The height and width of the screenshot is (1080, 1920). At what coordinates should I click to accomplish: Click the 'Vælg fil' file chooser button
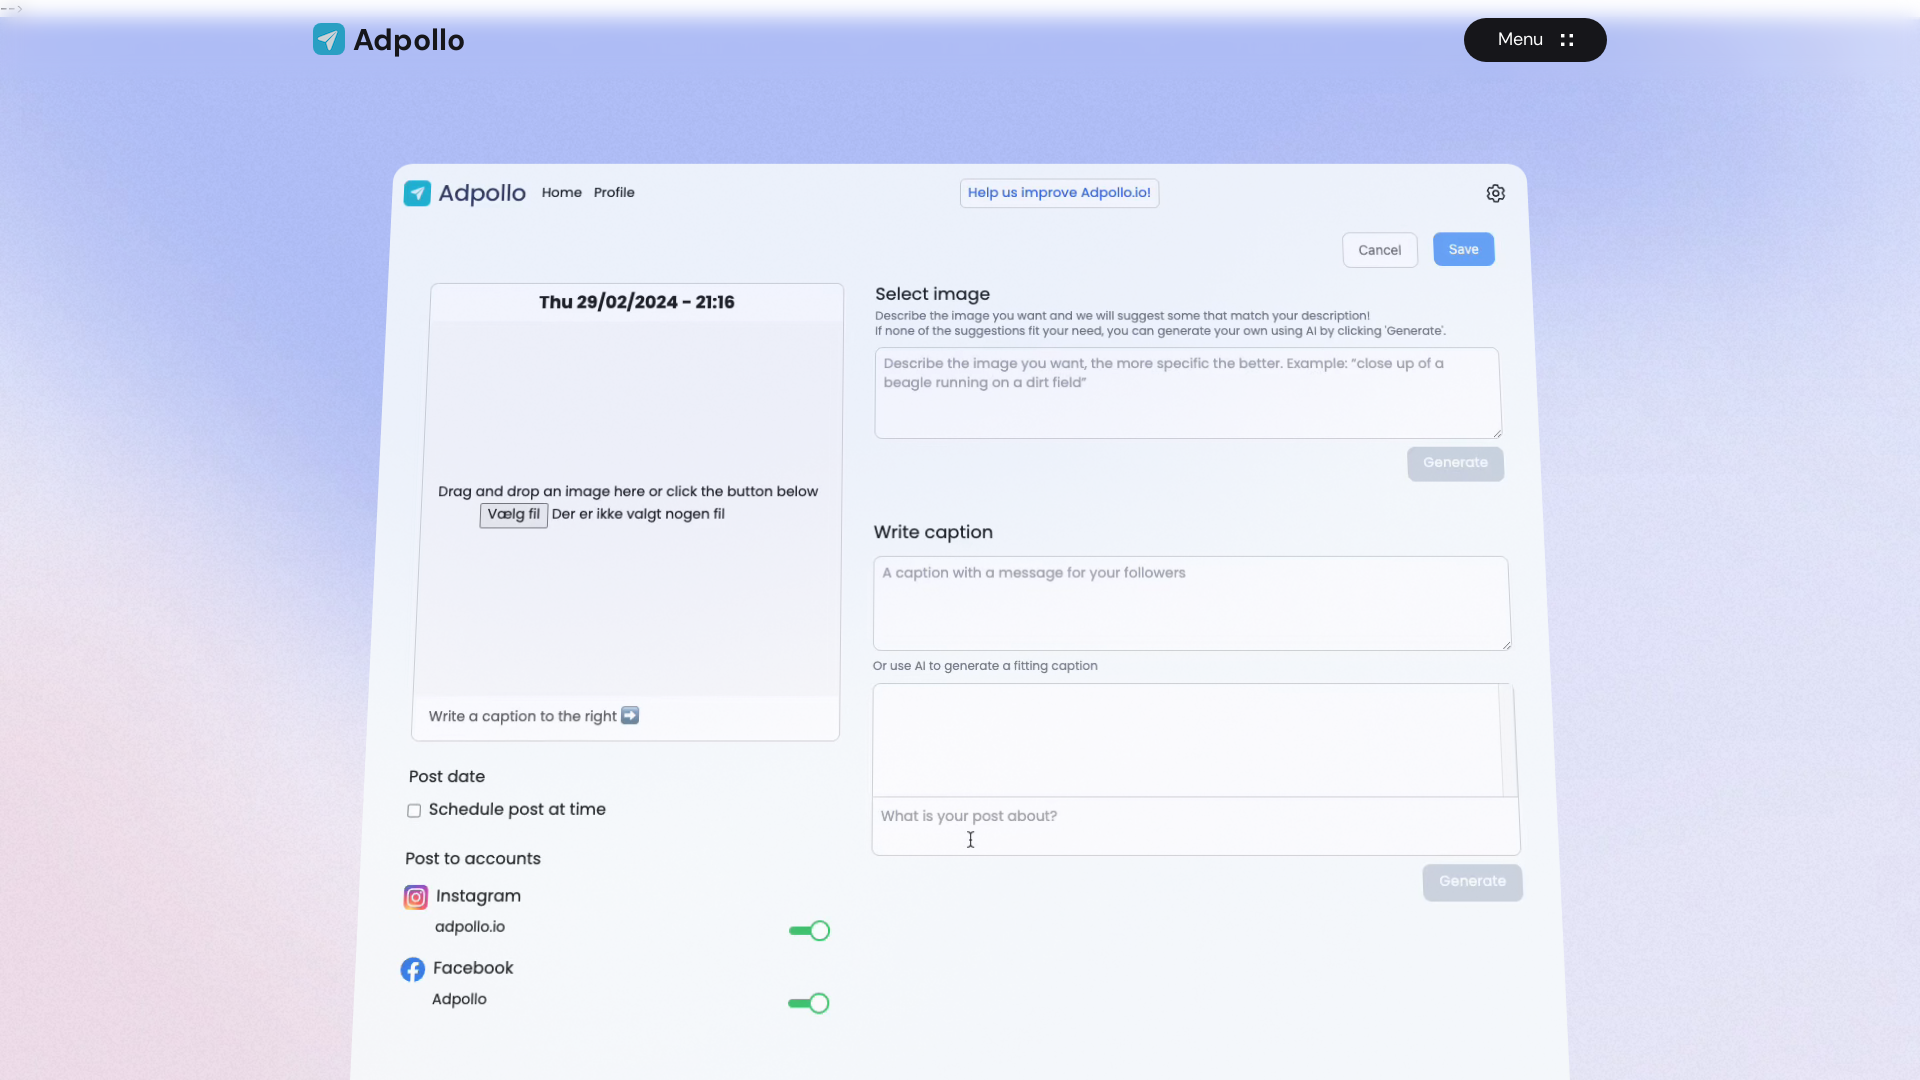click(513, 514)
